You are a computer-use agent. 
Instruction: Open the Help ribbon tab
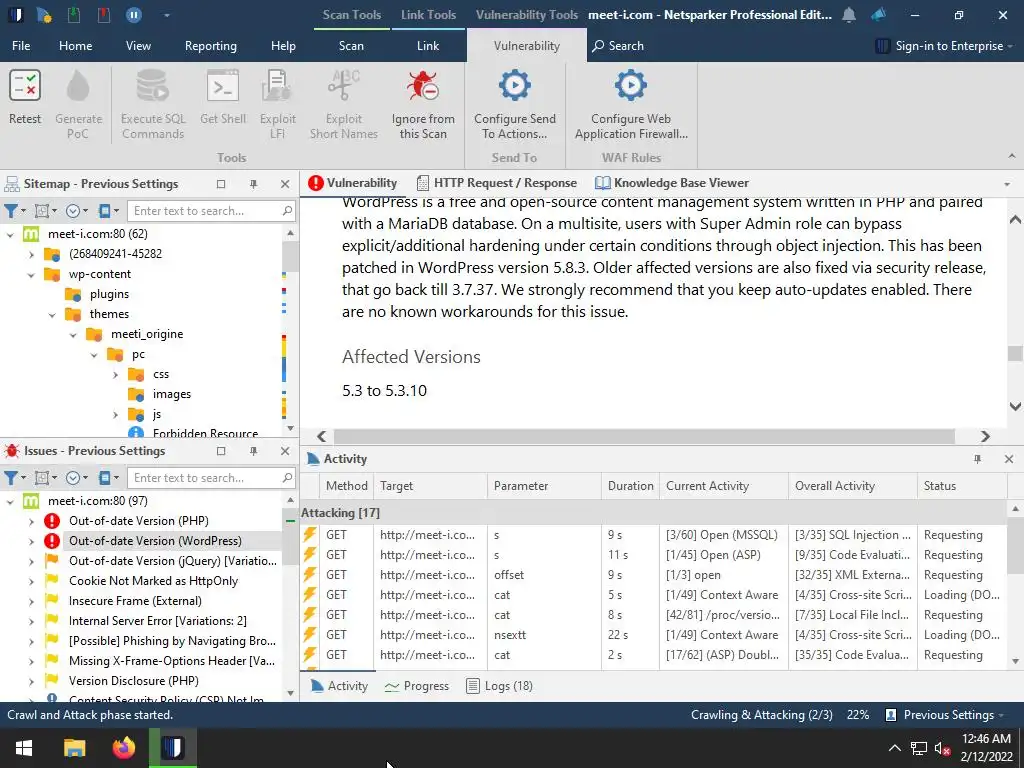tap(283, 46)
